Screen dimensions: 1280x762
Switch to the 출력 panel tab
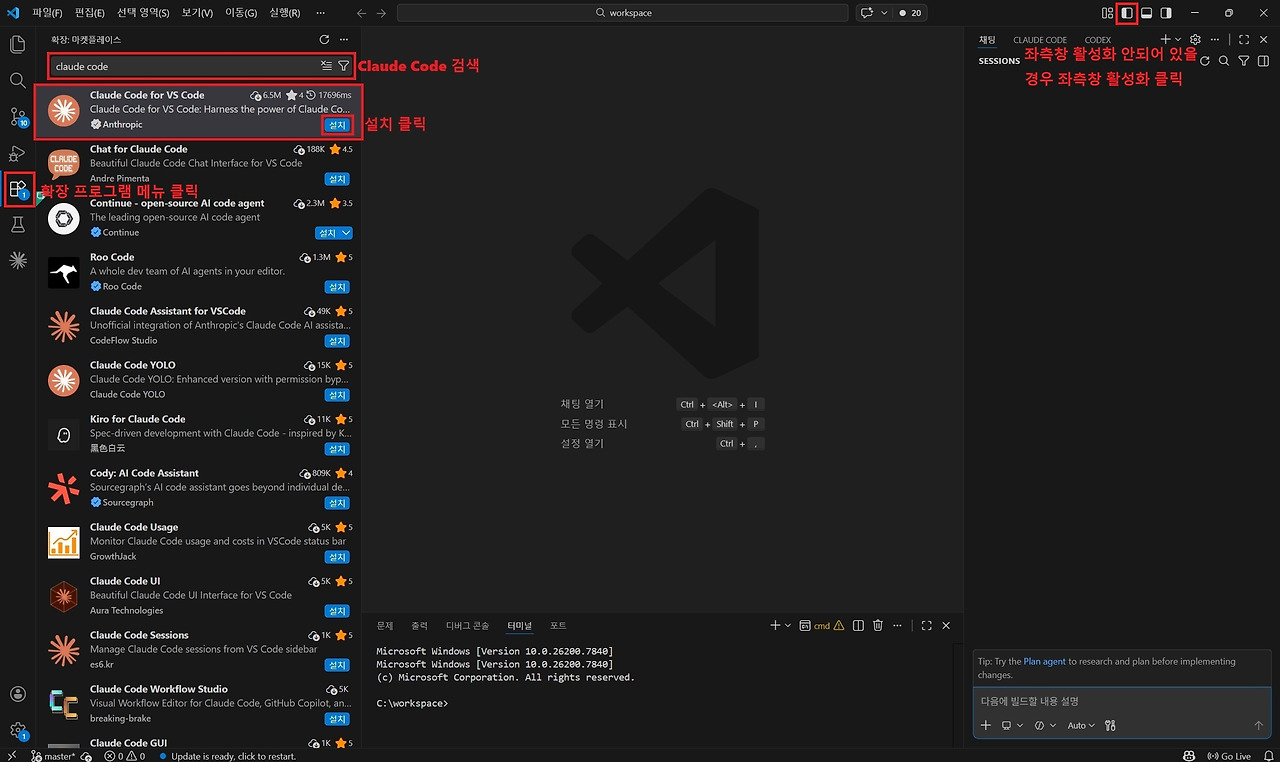click(419, 626)
